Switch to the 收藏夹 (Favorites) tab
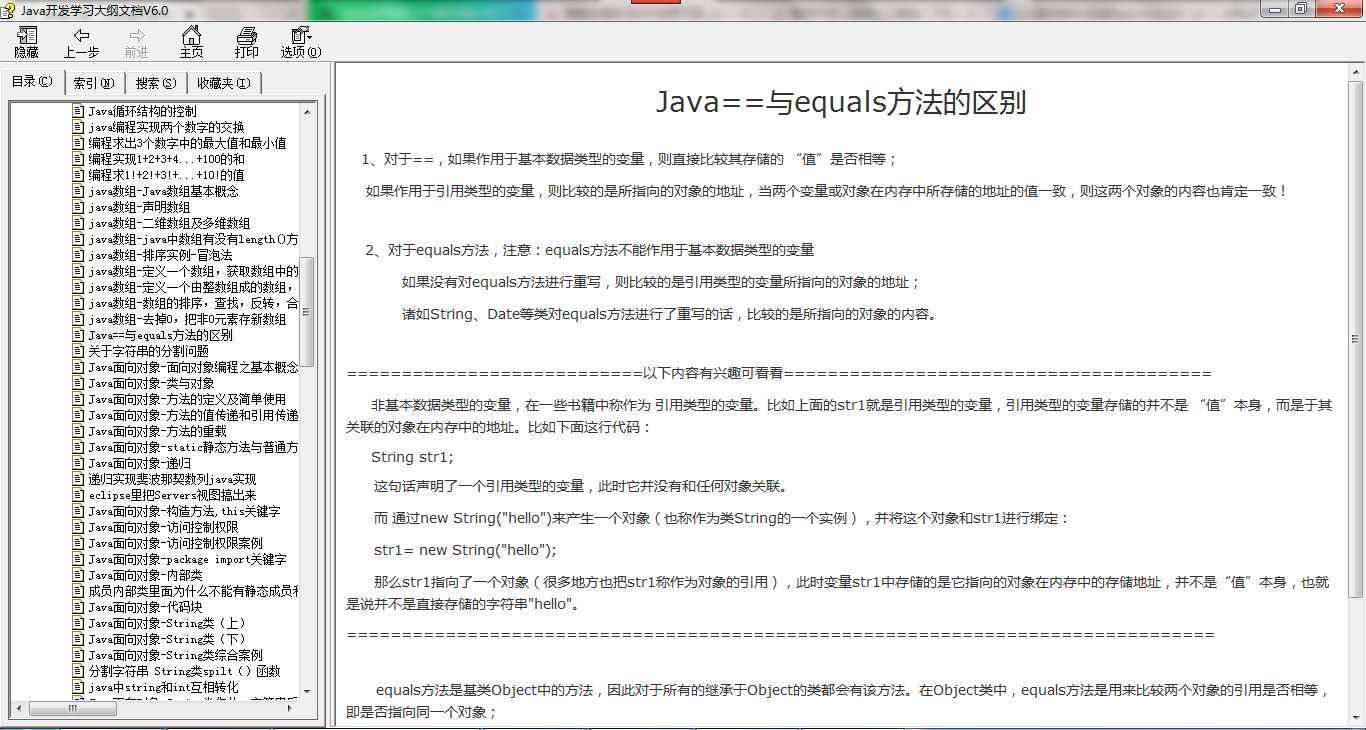The image size is (1366, 730). pyautogui.click(x=224, y=83)
